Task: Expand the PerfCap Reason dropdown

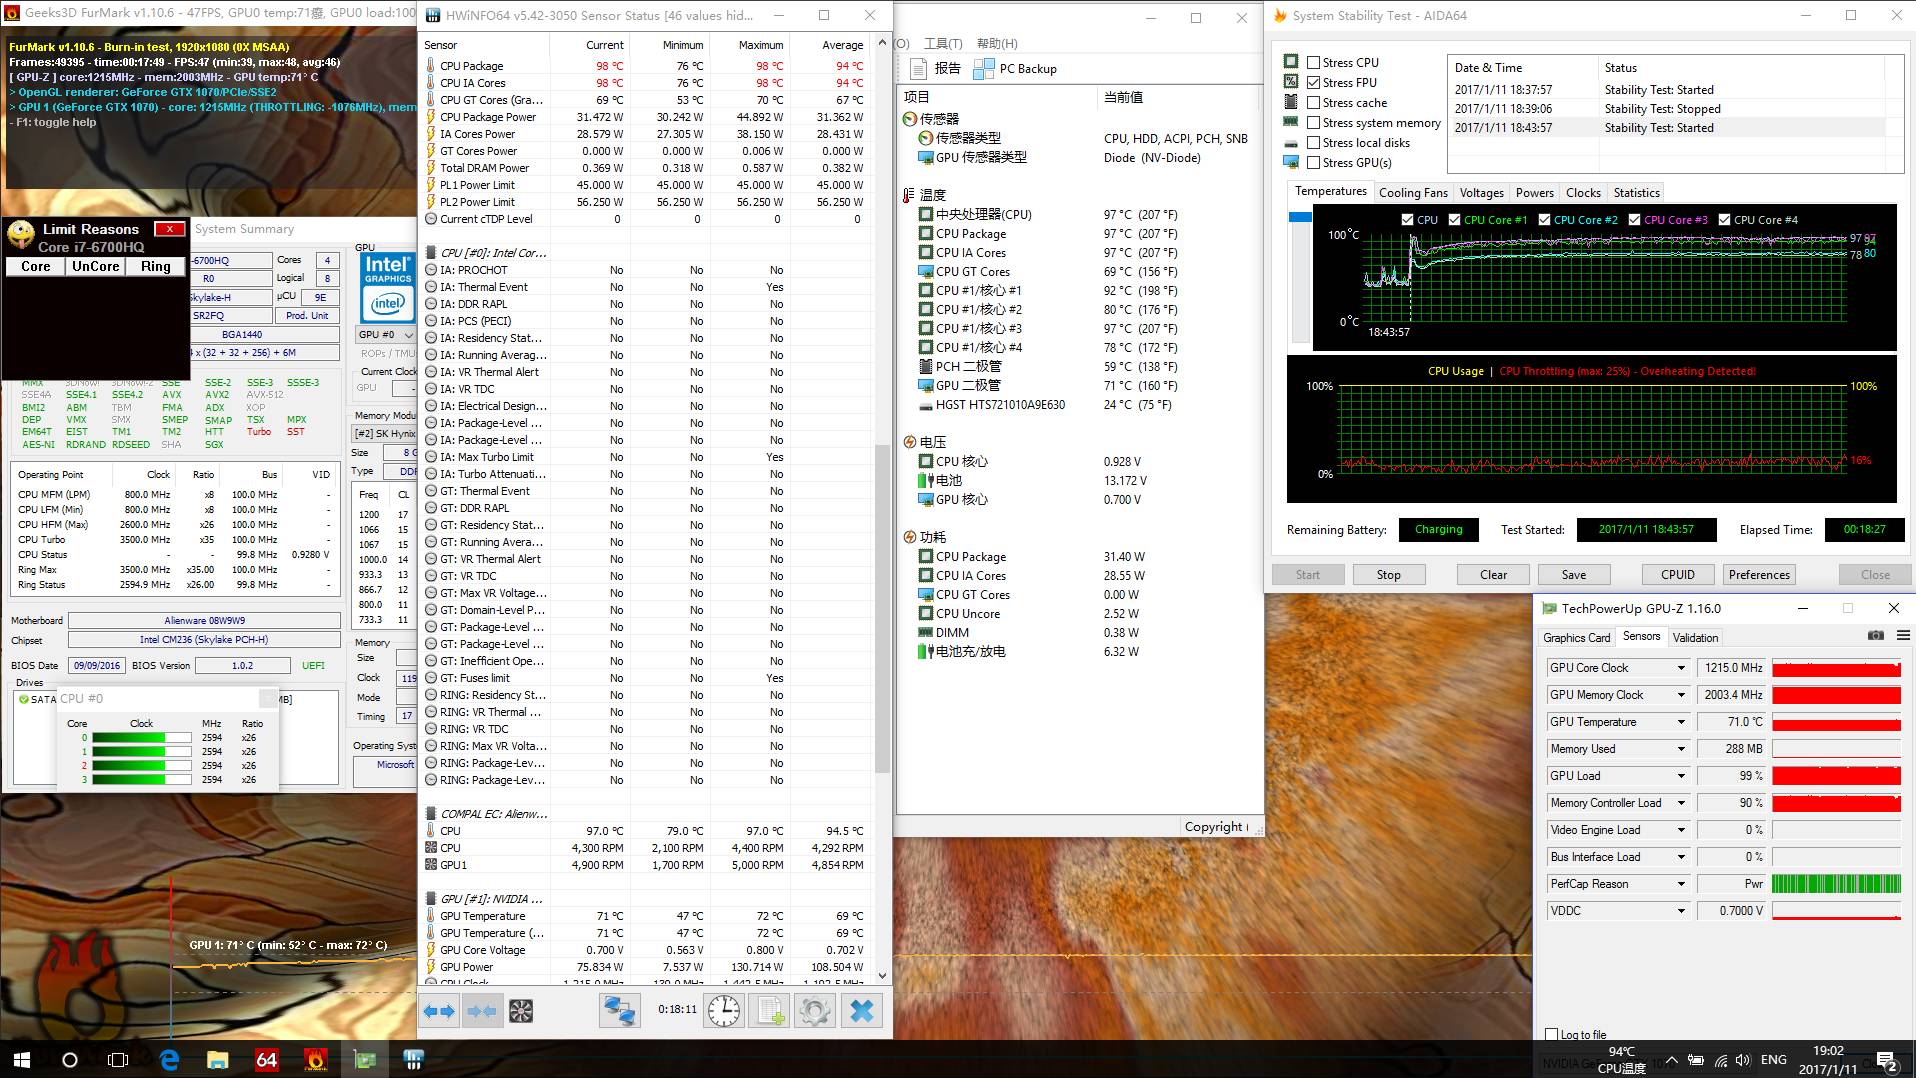Action: click(1681, 884)
